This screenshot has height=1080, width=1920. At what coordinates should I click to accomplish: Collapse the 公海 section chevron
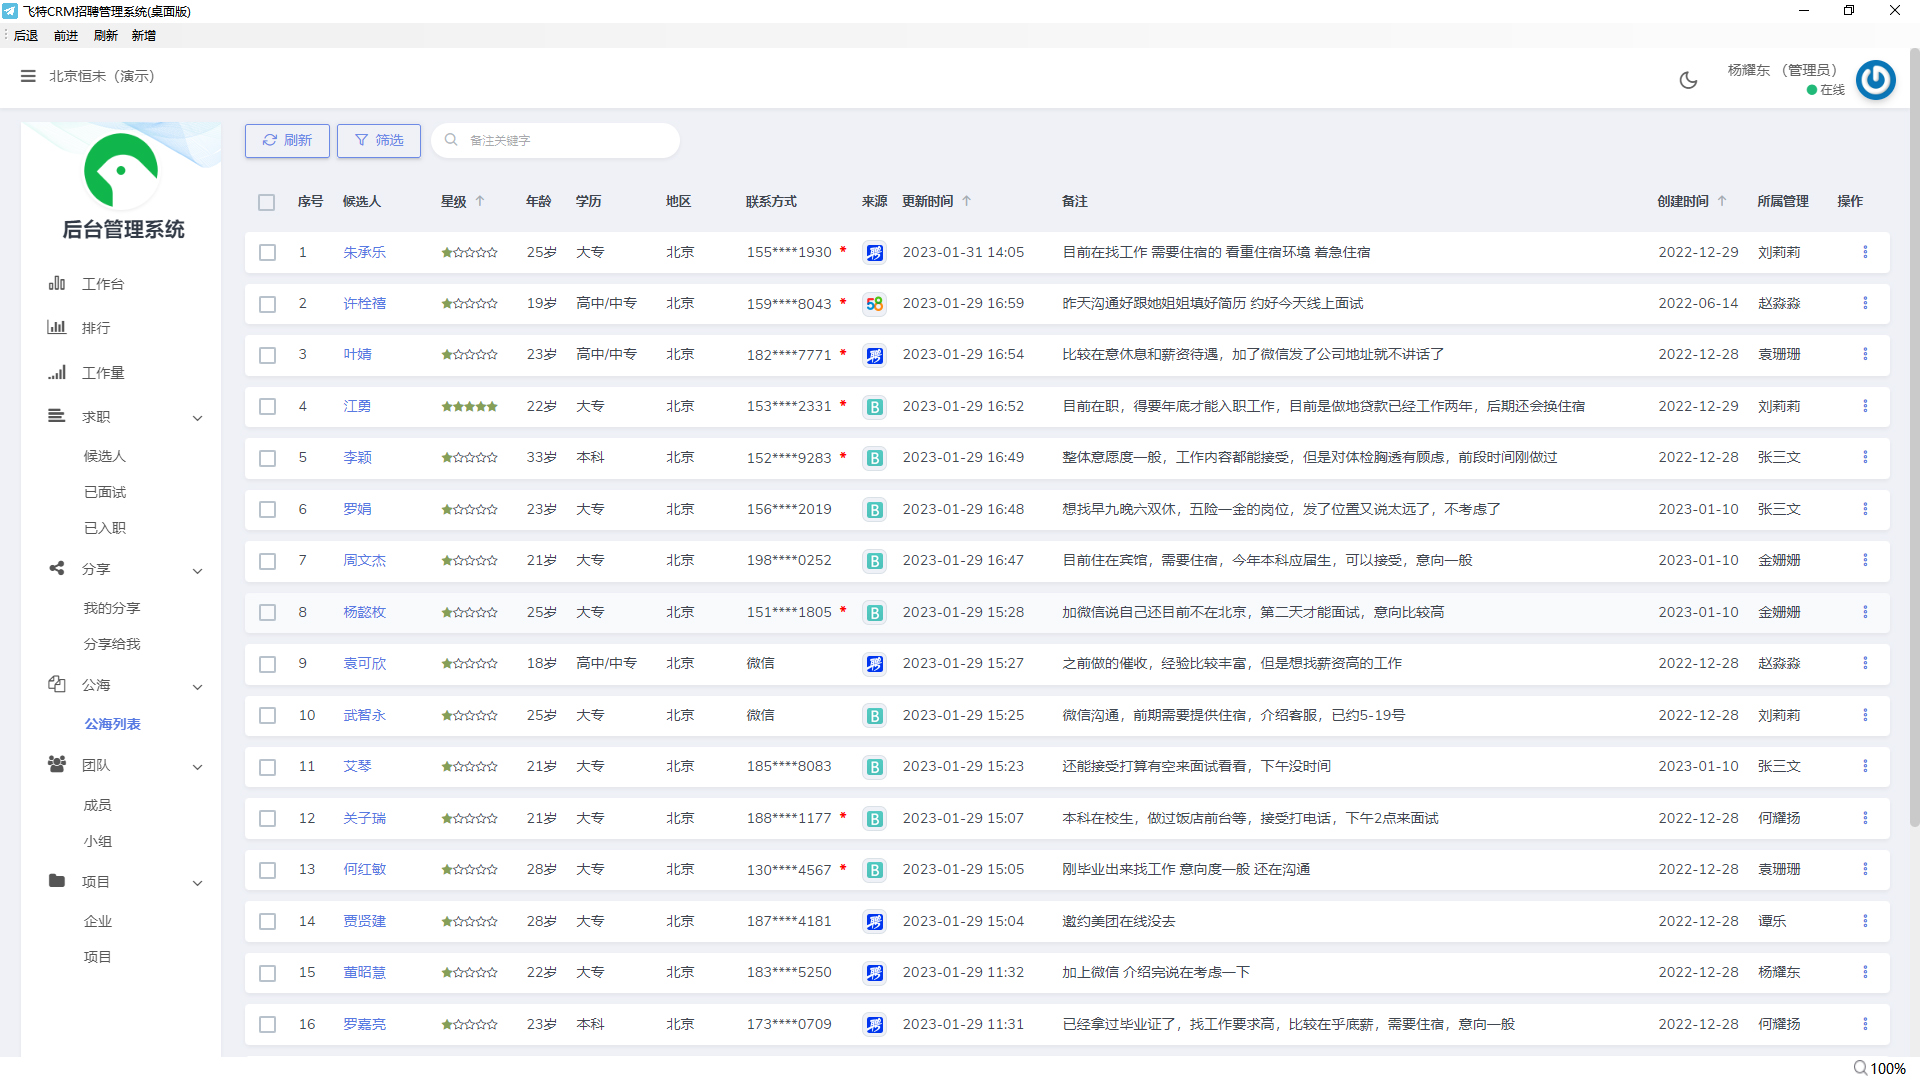[197, 687]
